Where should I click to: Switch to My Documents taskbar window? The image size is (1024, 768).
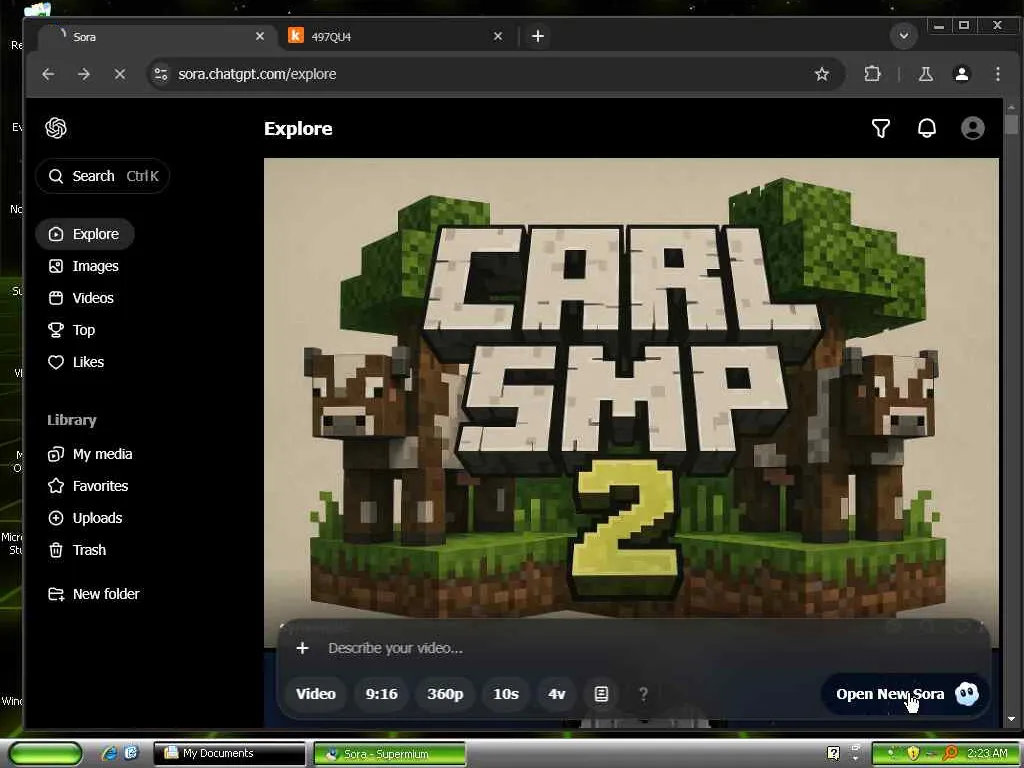point(229,754)
